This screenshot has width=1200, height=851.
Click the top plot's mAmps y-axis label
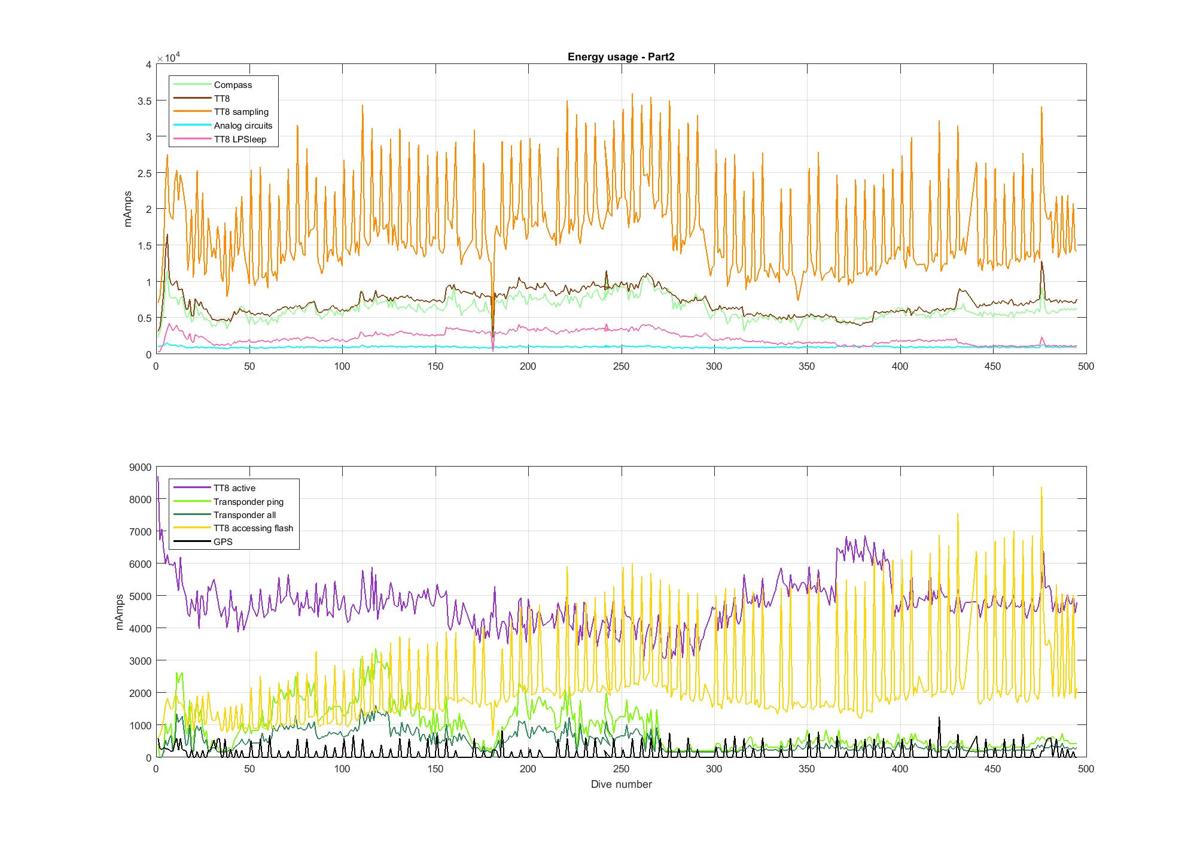pyautogui.click(x=128, y=209)
